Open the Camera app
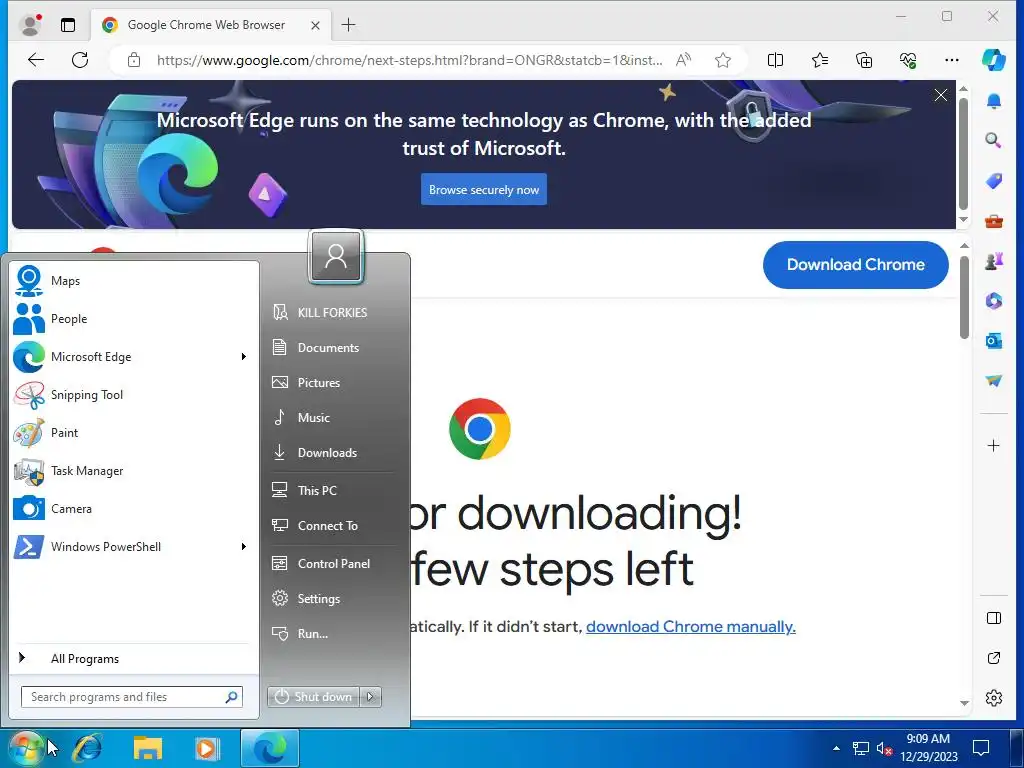1024x768 pixels. point(134,508)
